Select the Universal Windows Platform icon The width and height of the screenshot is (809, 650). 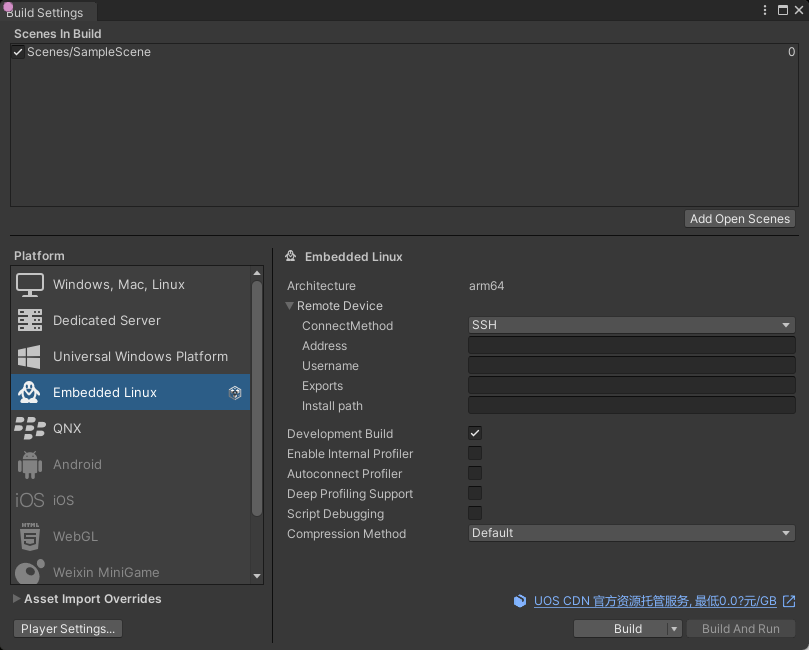pos(30,356)
